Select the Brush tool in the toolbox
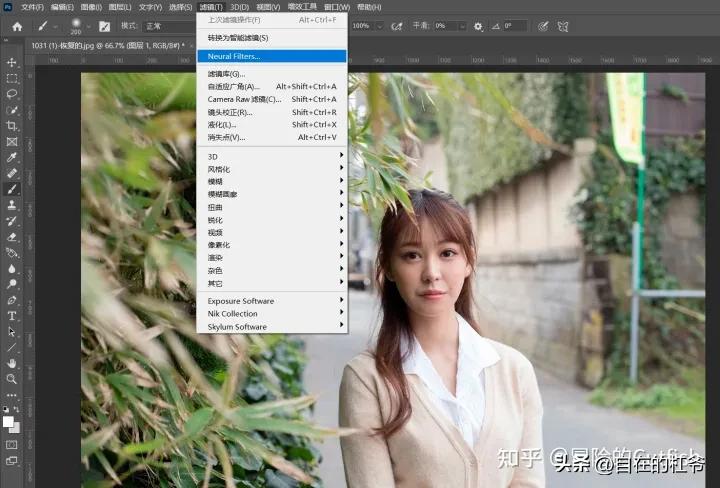 (x=12, y=189)
